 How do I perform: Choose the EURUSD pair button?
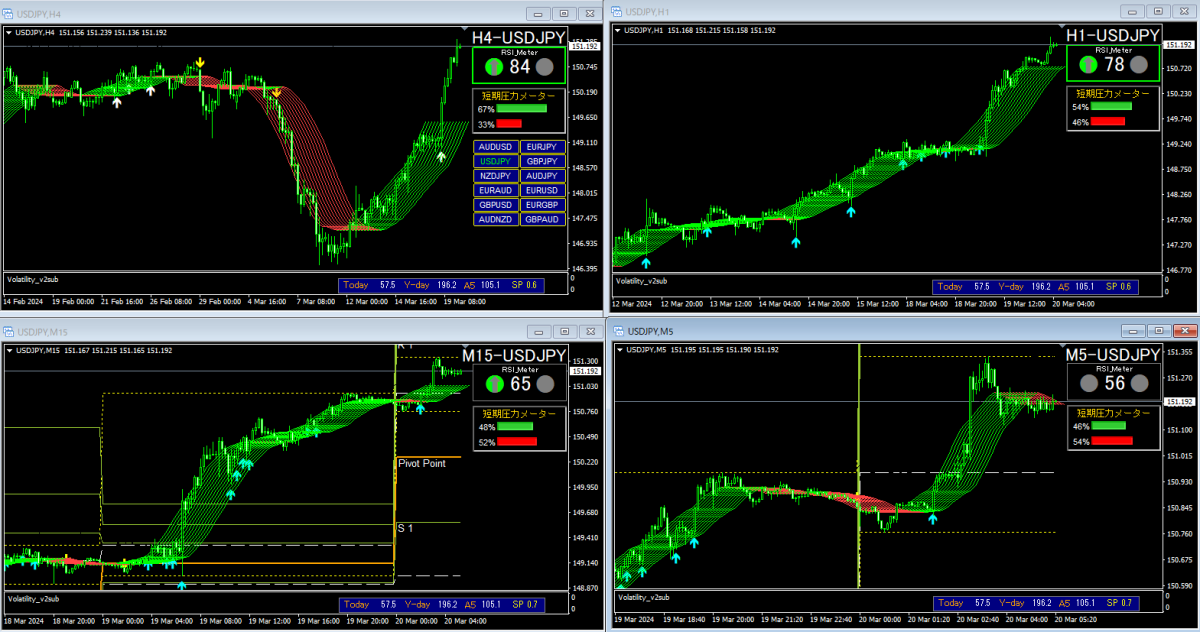tap(543, 190)
